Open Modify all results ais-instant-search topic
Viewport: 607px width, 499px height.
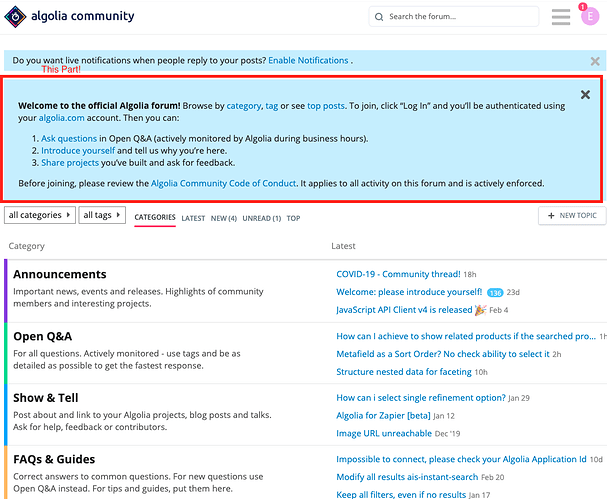pos(407,477)
